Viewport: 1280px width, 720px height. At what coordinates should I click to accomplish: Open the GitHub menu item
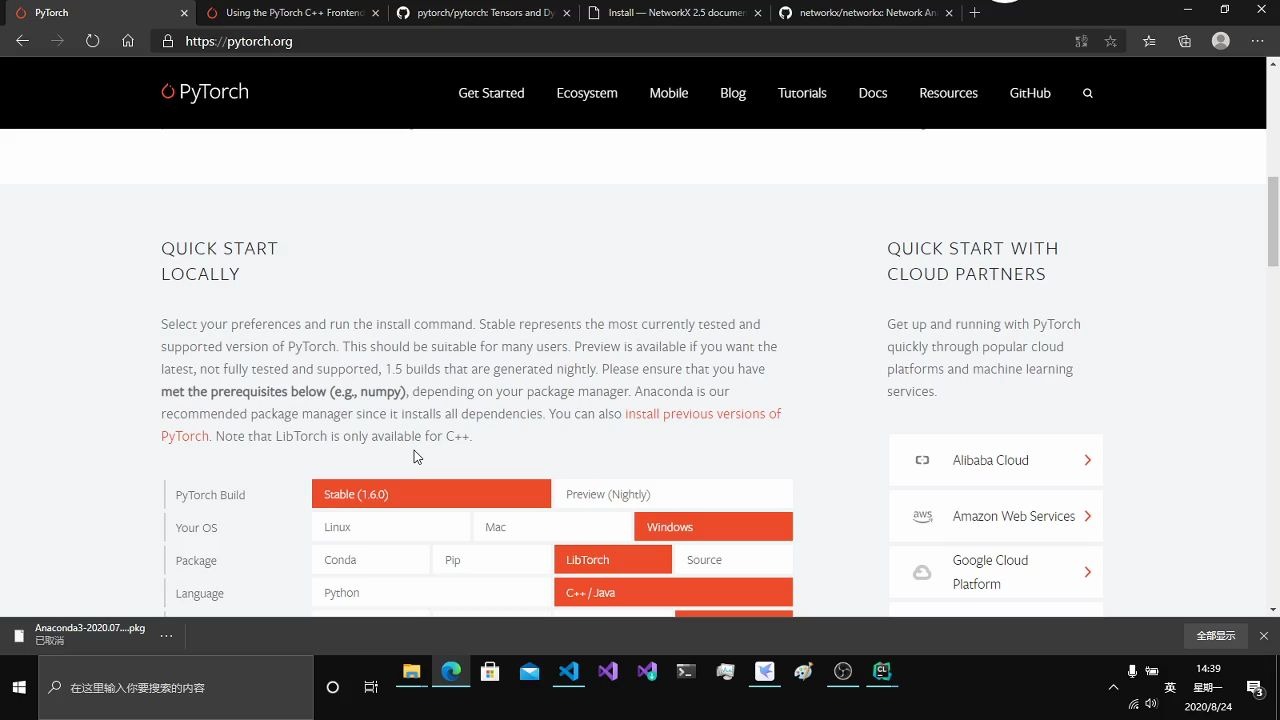pos(1030,93)
